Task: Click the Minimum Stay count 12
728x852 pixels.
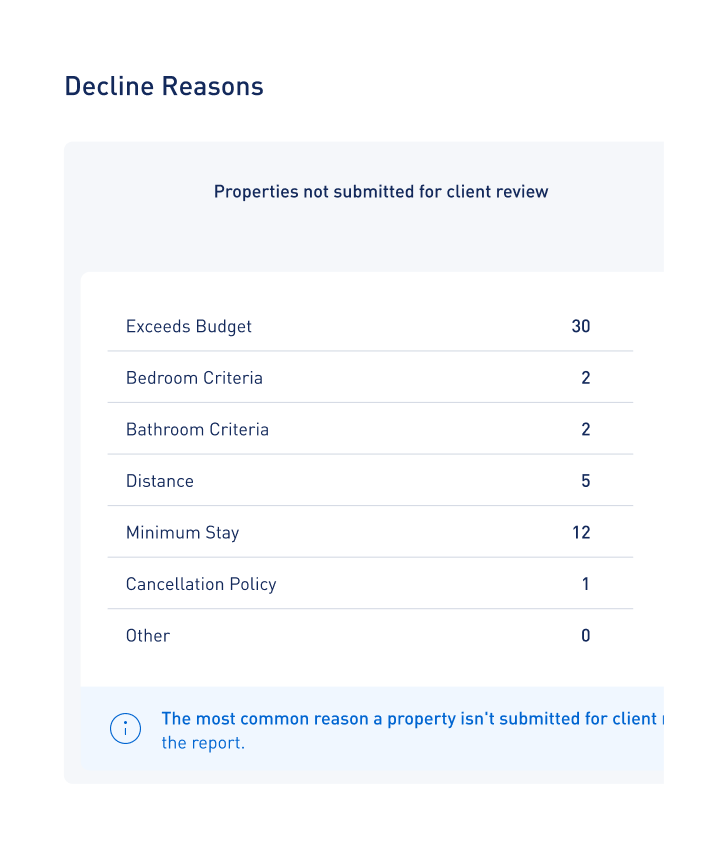Action: (x=581, y=532)
